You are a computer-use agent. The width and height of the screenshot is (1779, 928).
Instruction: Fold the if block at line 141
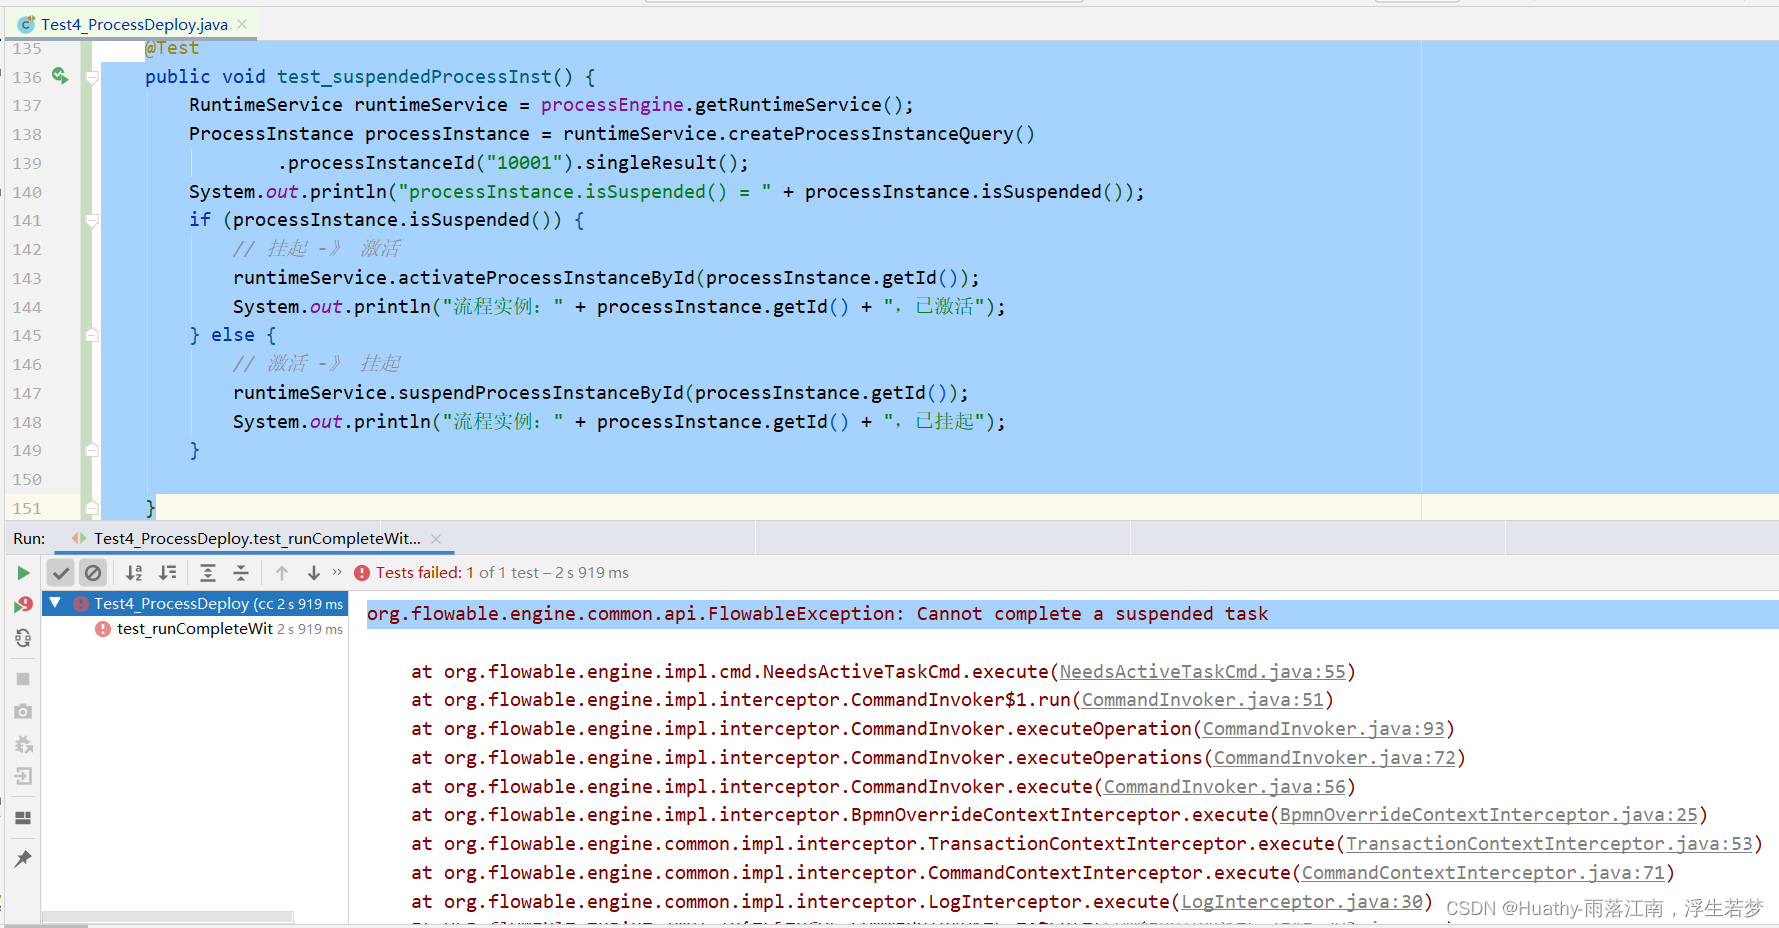tap(92, 220)
